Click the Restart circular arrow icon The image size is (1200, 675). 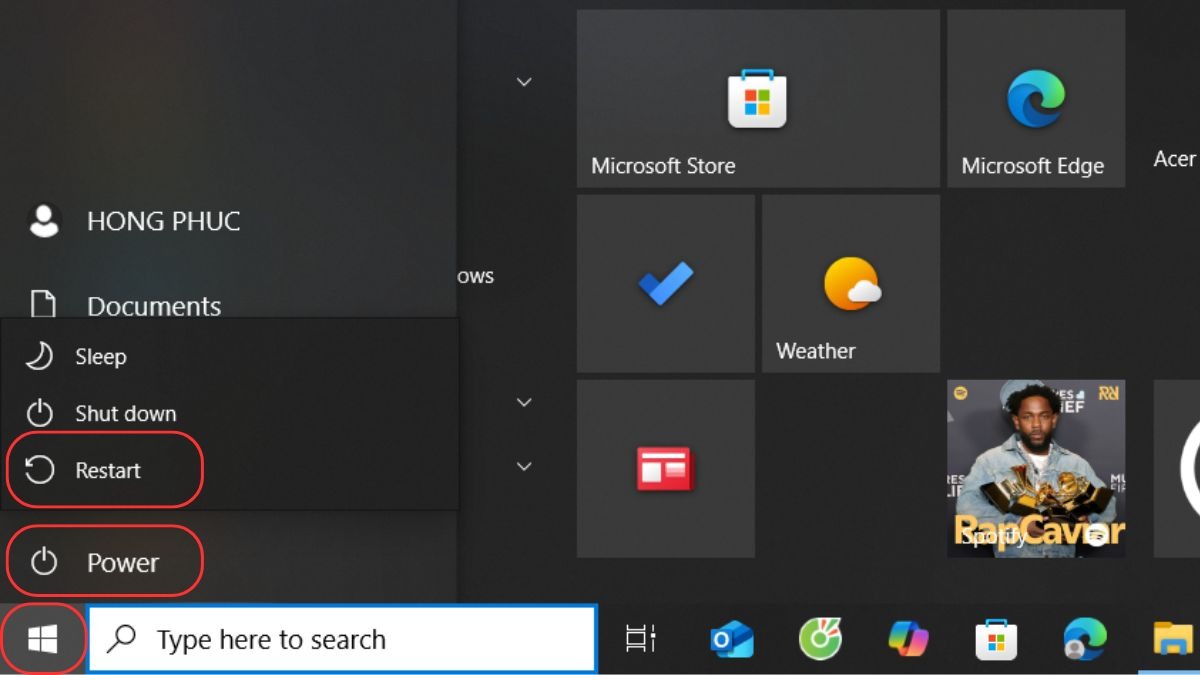pyautogui.click(x=39, y=470)
